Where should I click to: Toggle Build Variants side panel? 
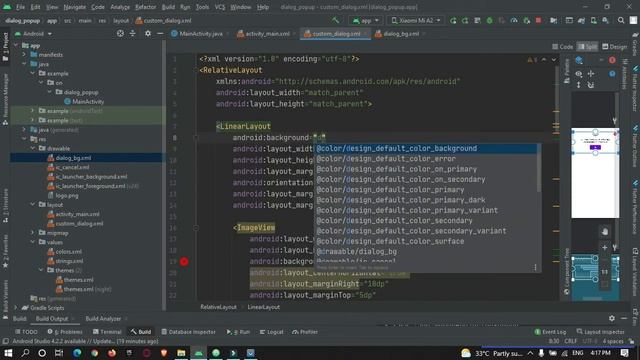(5, 299)
